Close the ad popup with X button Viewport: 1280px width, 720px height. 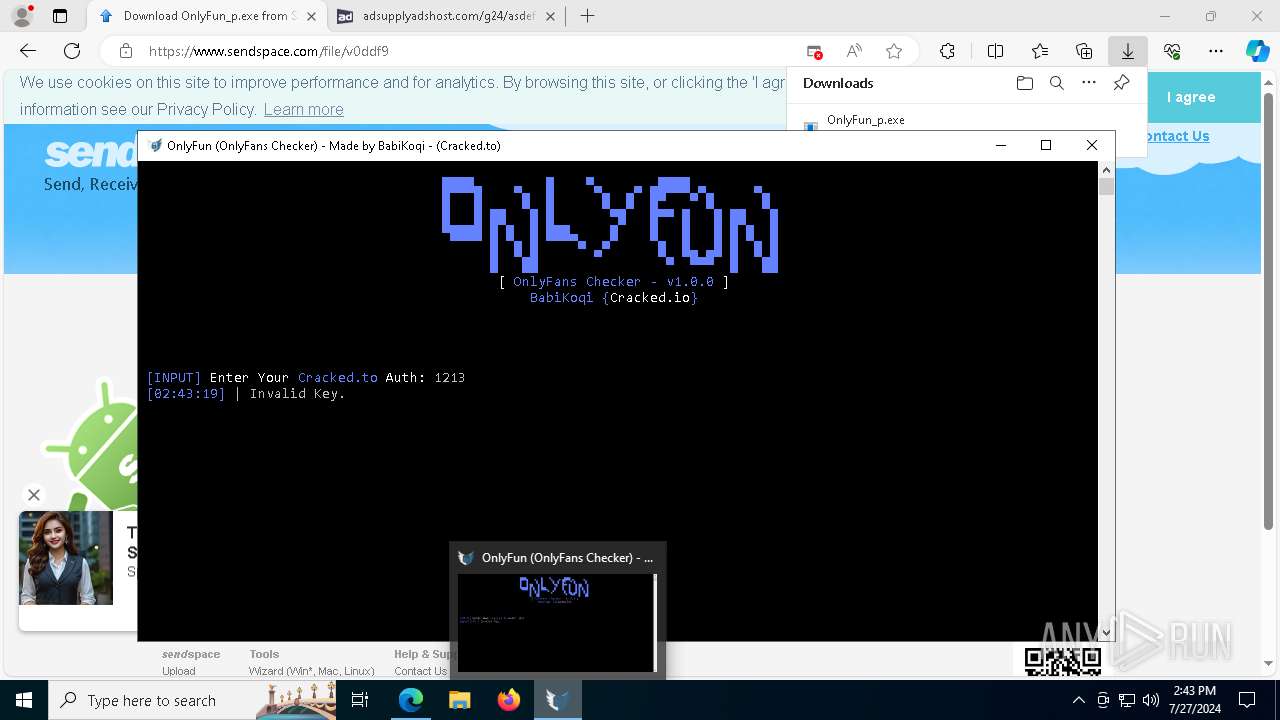coord(34,494)
